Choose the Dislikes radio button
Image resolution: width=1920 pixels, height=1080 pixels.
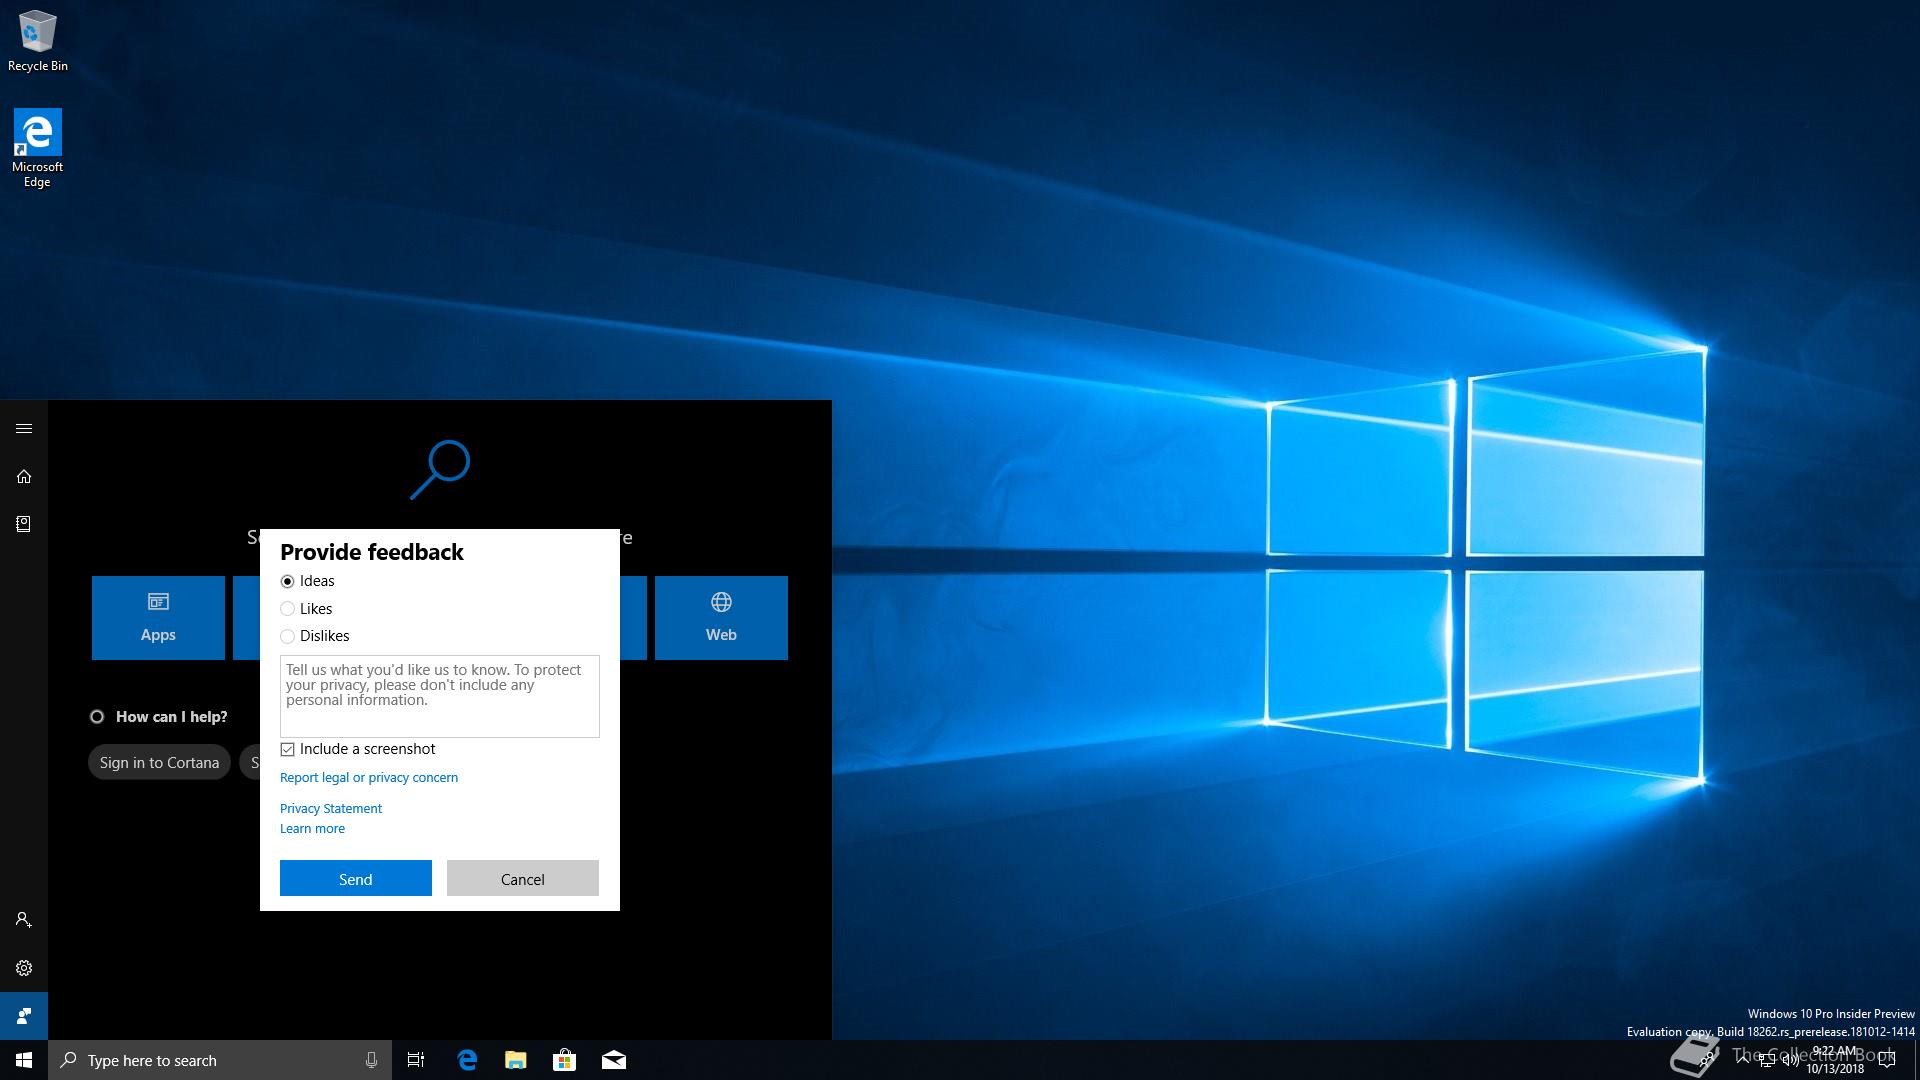pos(288,636)
